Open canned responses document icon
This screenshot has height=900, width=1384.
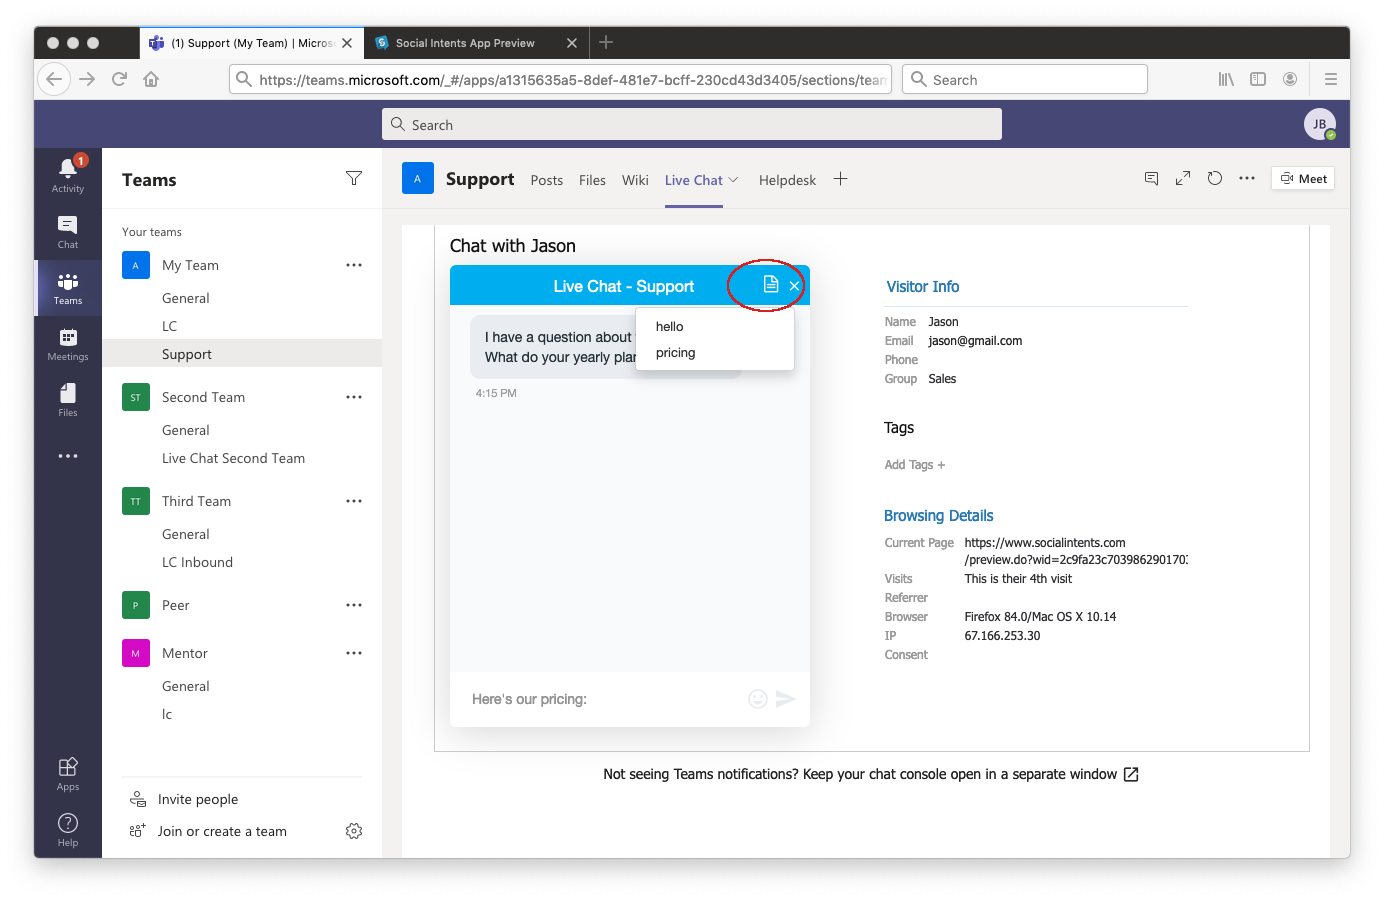point(770,285)
